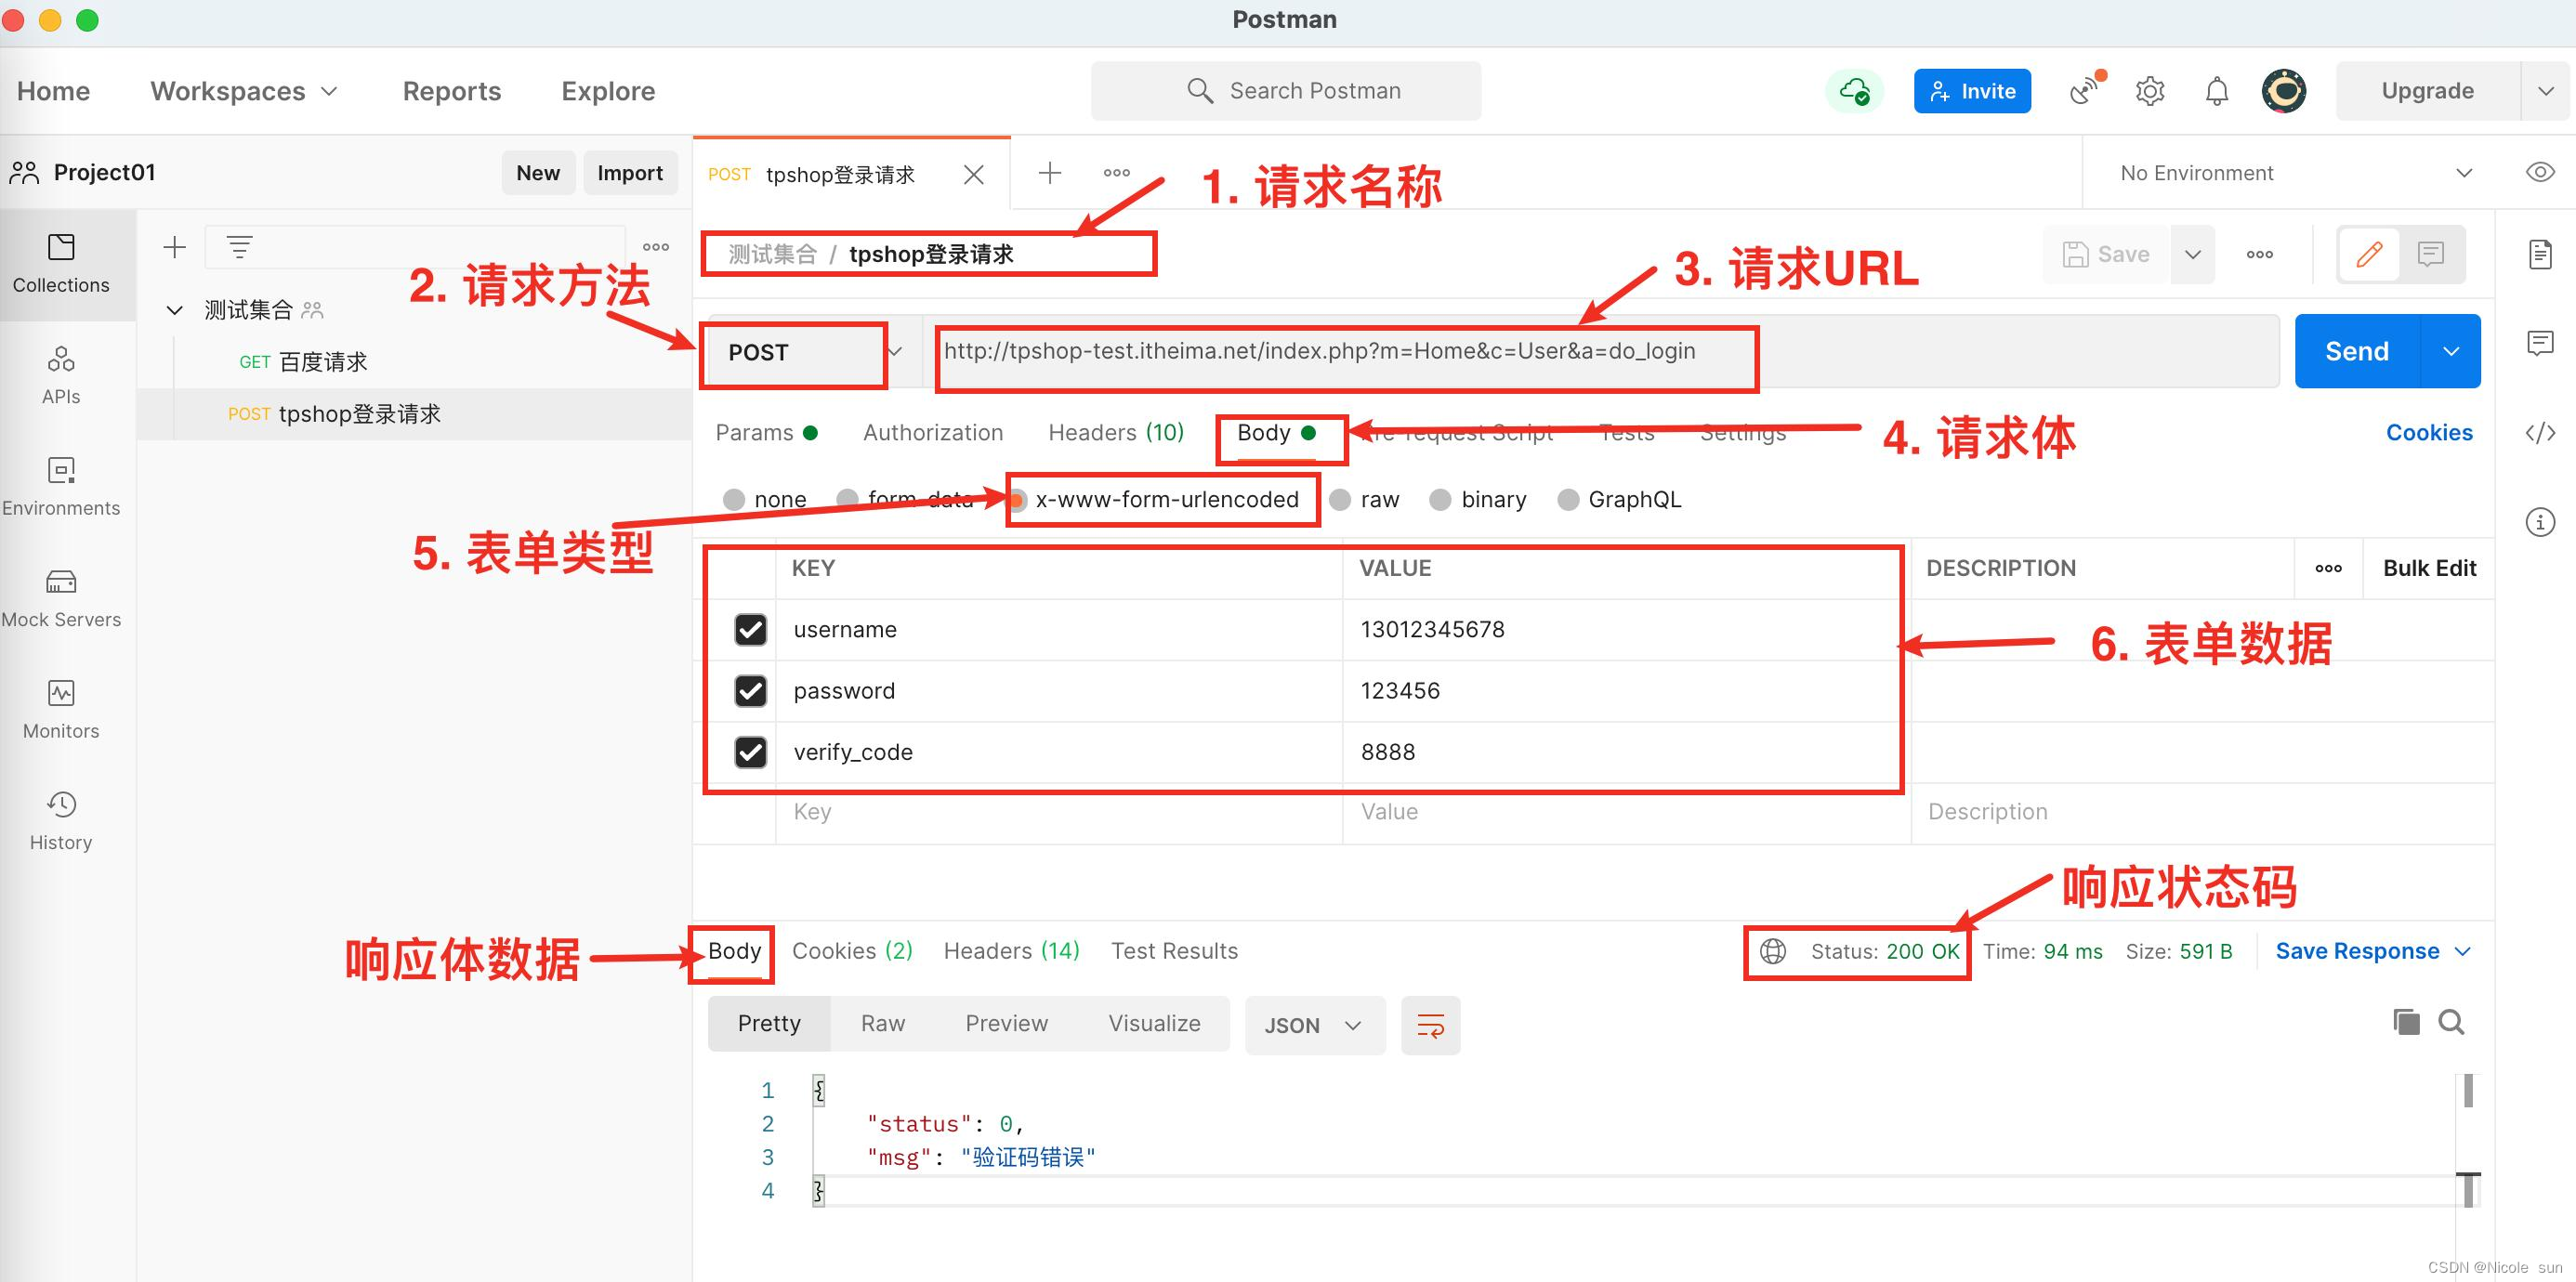Image resolution: width=2576 pixels, height=1282 pixels.
Task: Uncheck the username parameter checkbox
Action: coord(751,629)
